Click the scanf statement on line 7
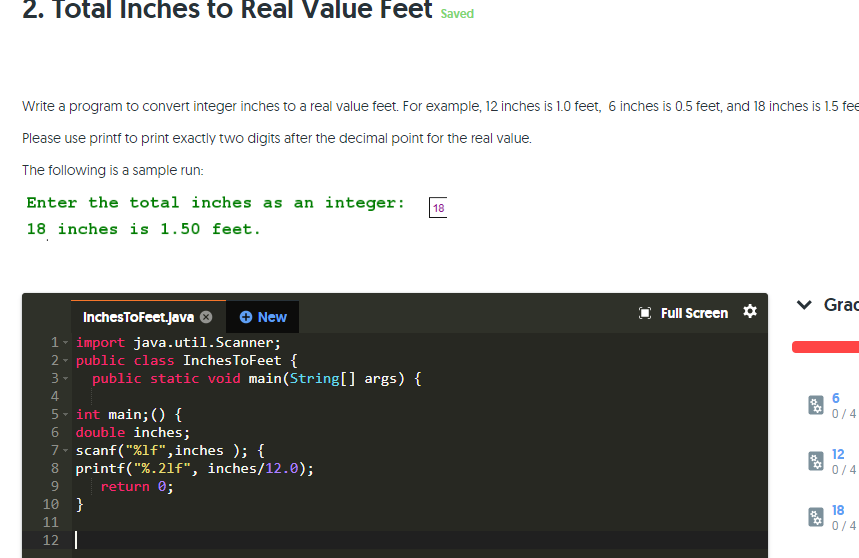The height and width of the screenshot is (558, 859). (x=170, y=451)
